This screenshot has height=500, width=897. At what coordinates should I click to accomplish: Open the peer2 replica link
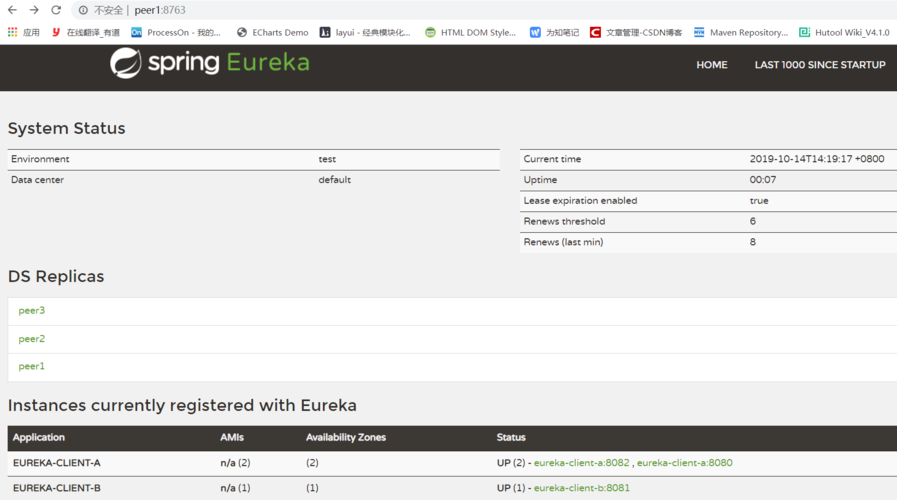(x=31, y=339)
